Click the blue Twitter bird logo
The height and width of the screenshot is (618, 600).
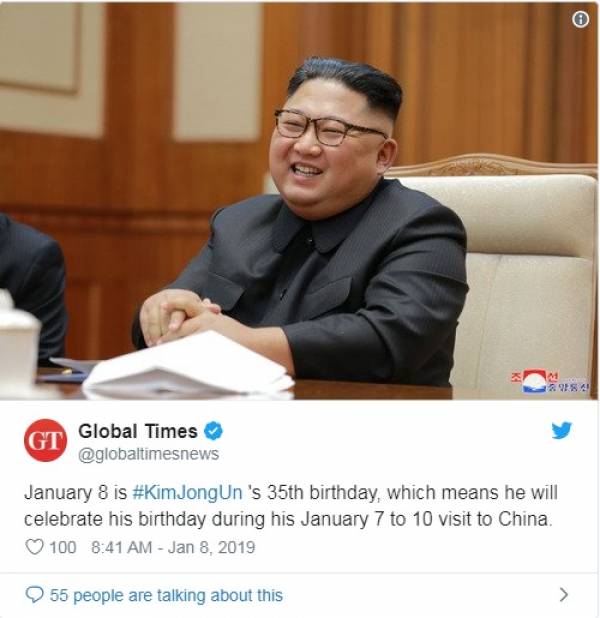coord(562,430)
